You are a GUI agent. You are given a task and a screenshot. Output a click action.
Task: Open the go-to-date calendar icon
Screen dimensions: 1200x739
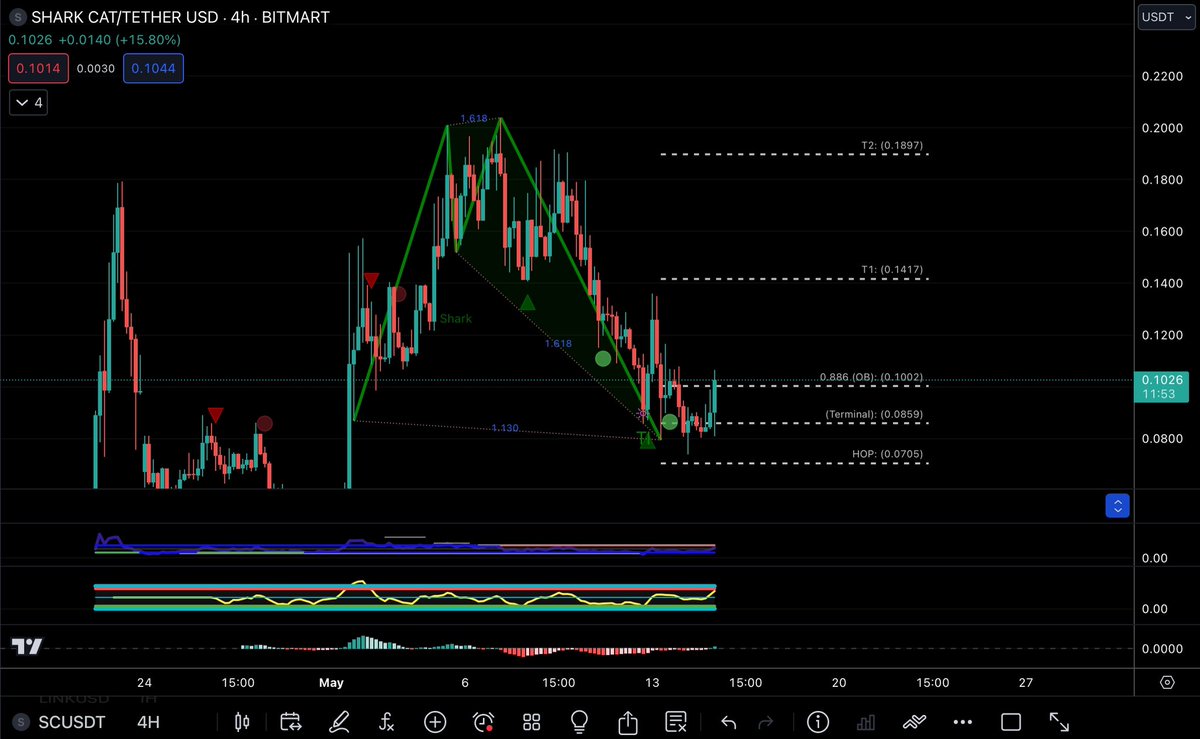[x=291, y=721]
